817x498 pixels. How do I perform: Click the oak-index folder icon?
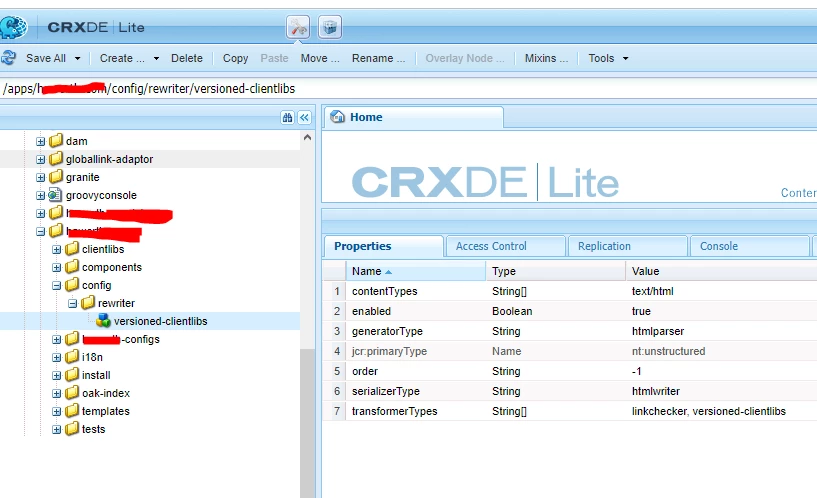72,393
